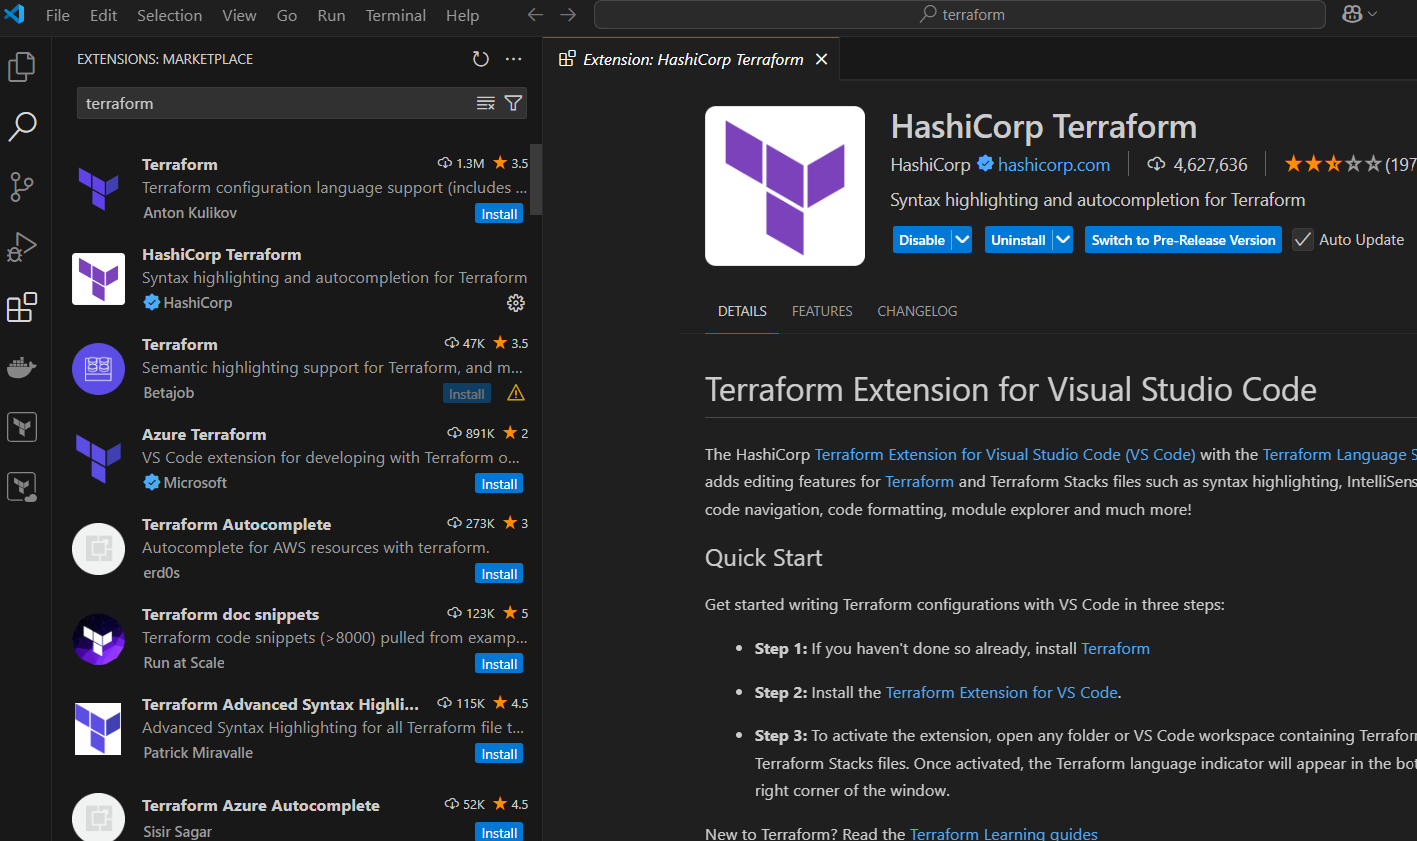This screenshot has width=1417, height=841.
Task: Select the Extension: HashiCorp Terraform editor tab
Action: click(x=692, y=59)
